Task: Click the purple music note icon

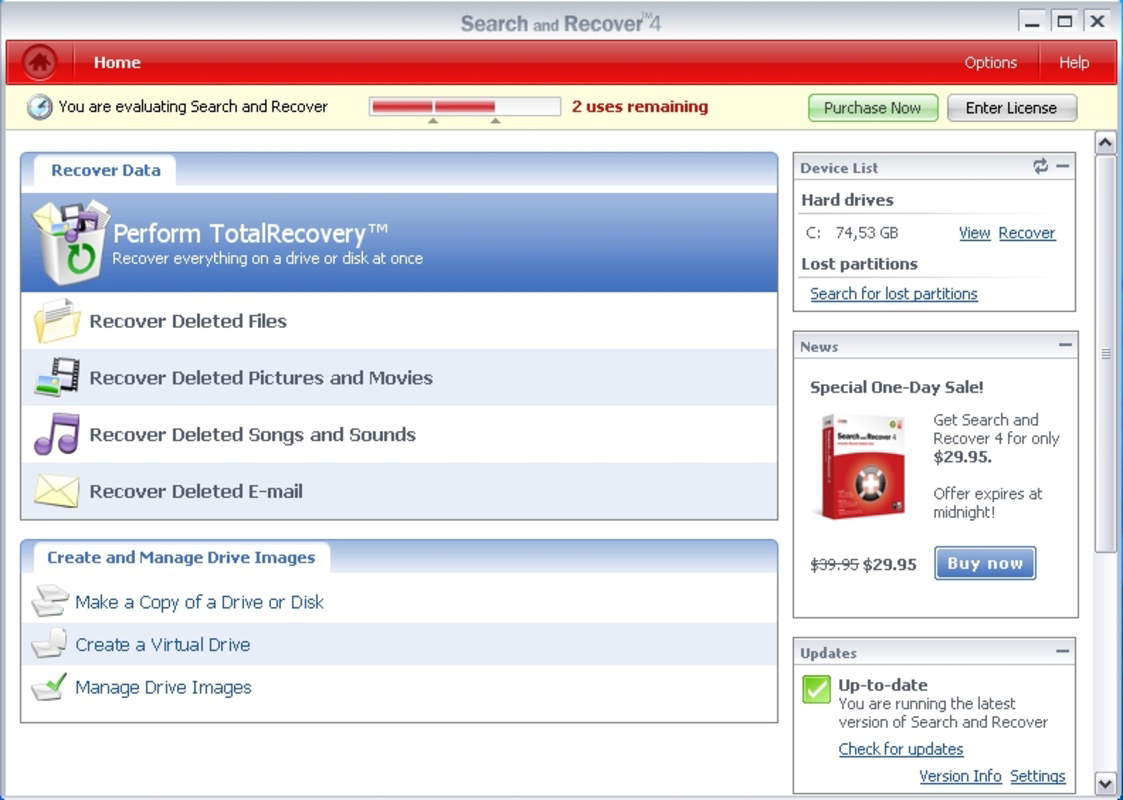Action: click(57, 434)
